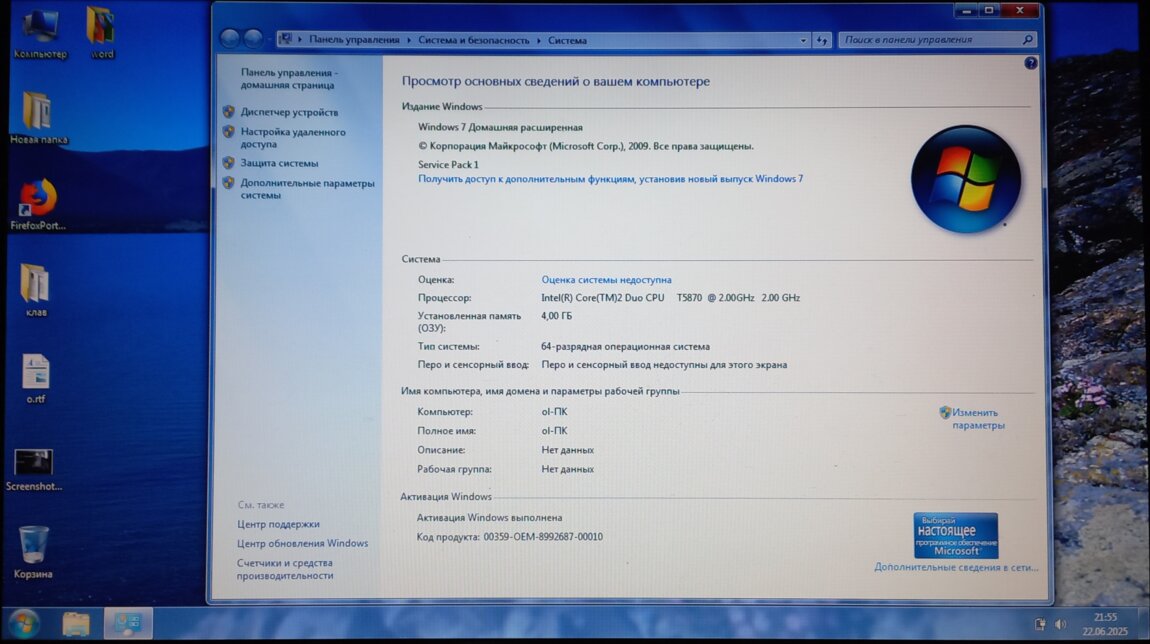Open FirefoxPortable desktop shortcut icon
Viewport: 1150px width, 644px height.
(x=38, y=198)
